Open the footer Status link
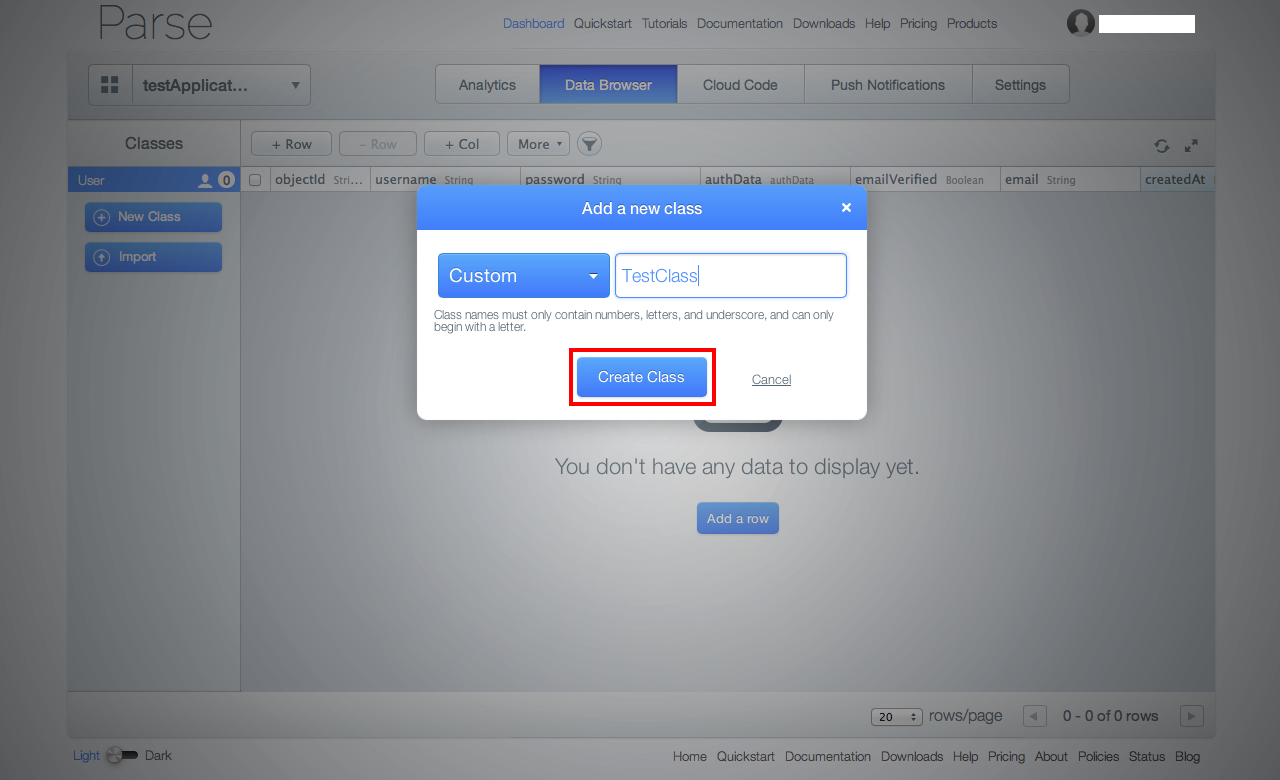 1147,756
